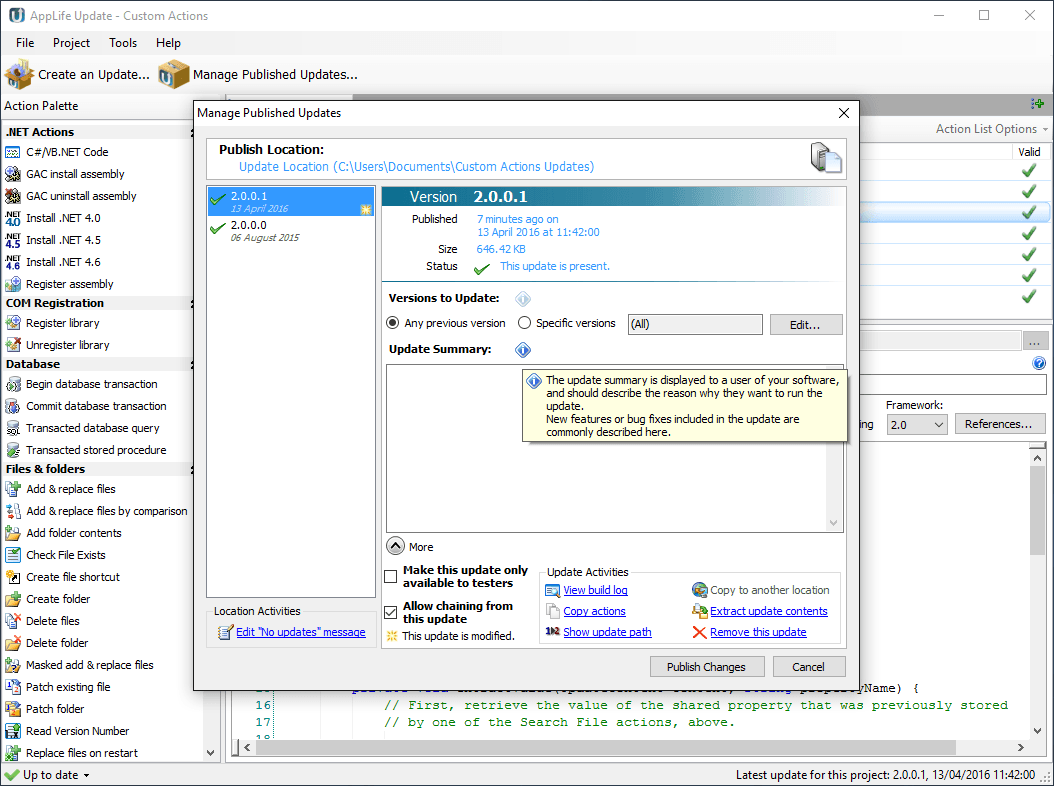Click the Update Location path link
Viewport: 1054px width, 786px height.
pos(416,167)
